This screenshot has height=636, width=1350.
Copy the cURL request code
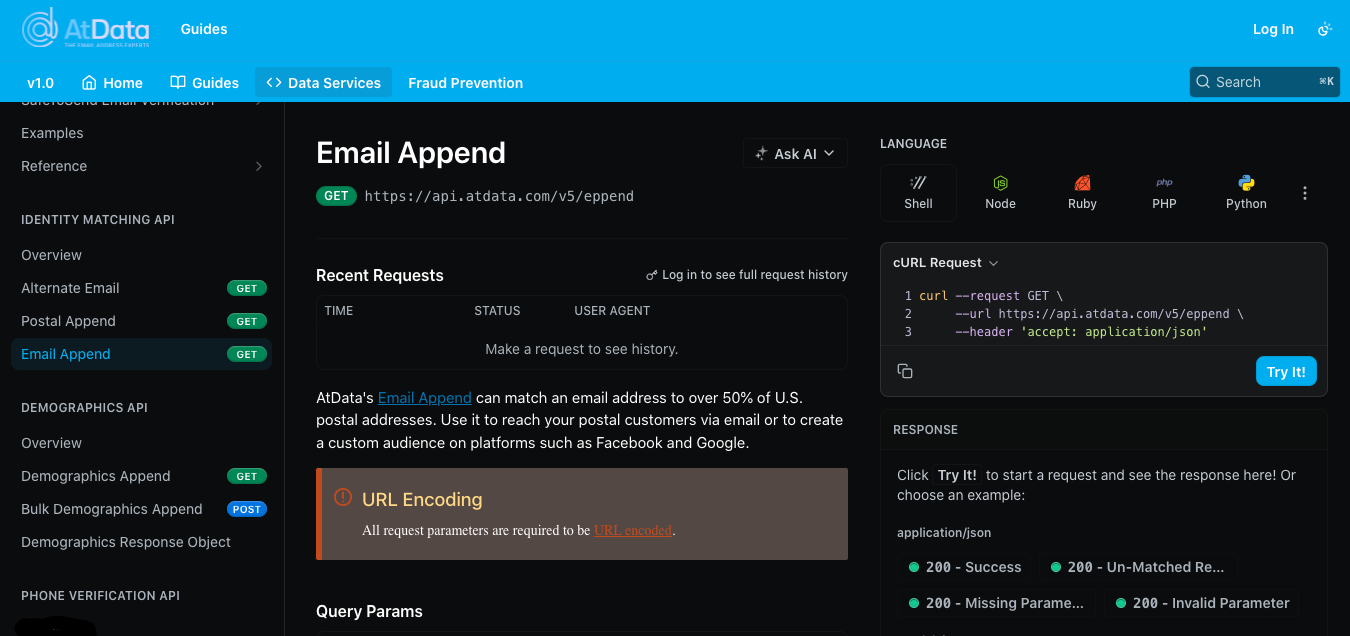click(x=905, y=371)
